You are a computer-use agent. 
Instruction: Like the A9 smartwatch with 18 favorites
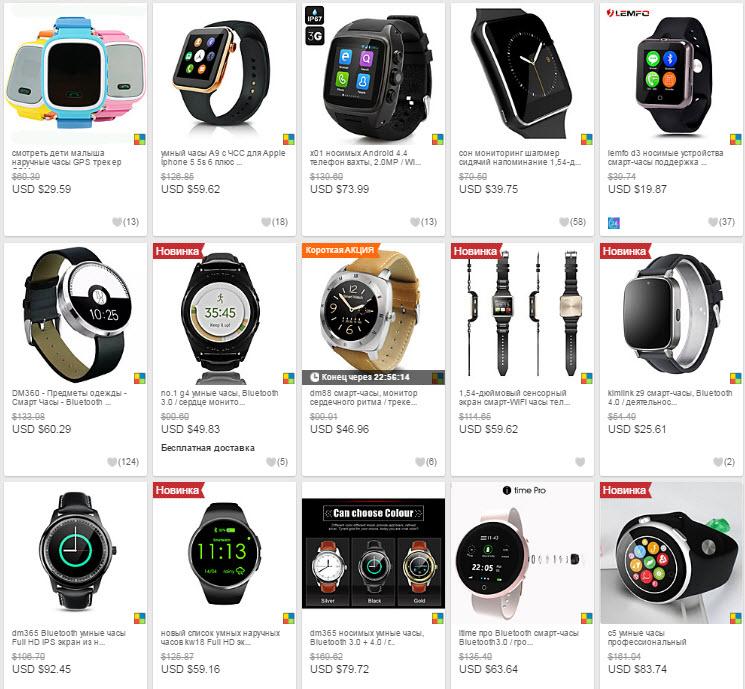pyautogui.click(x=266, y=222)
